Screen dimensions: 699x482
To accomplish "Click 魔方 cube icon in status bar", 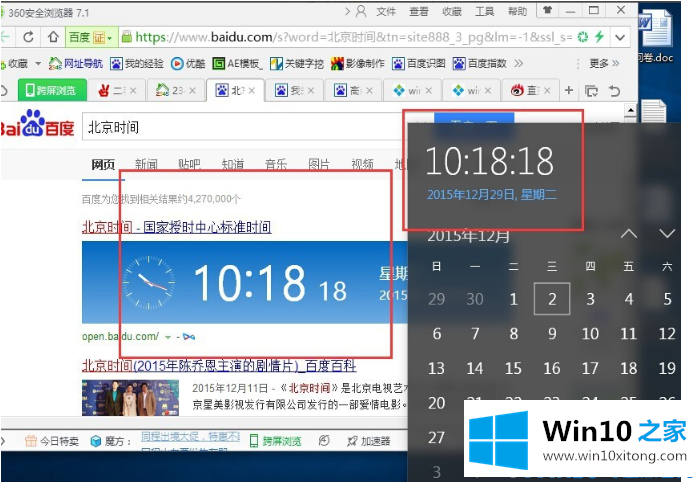I will click(96, 441).
